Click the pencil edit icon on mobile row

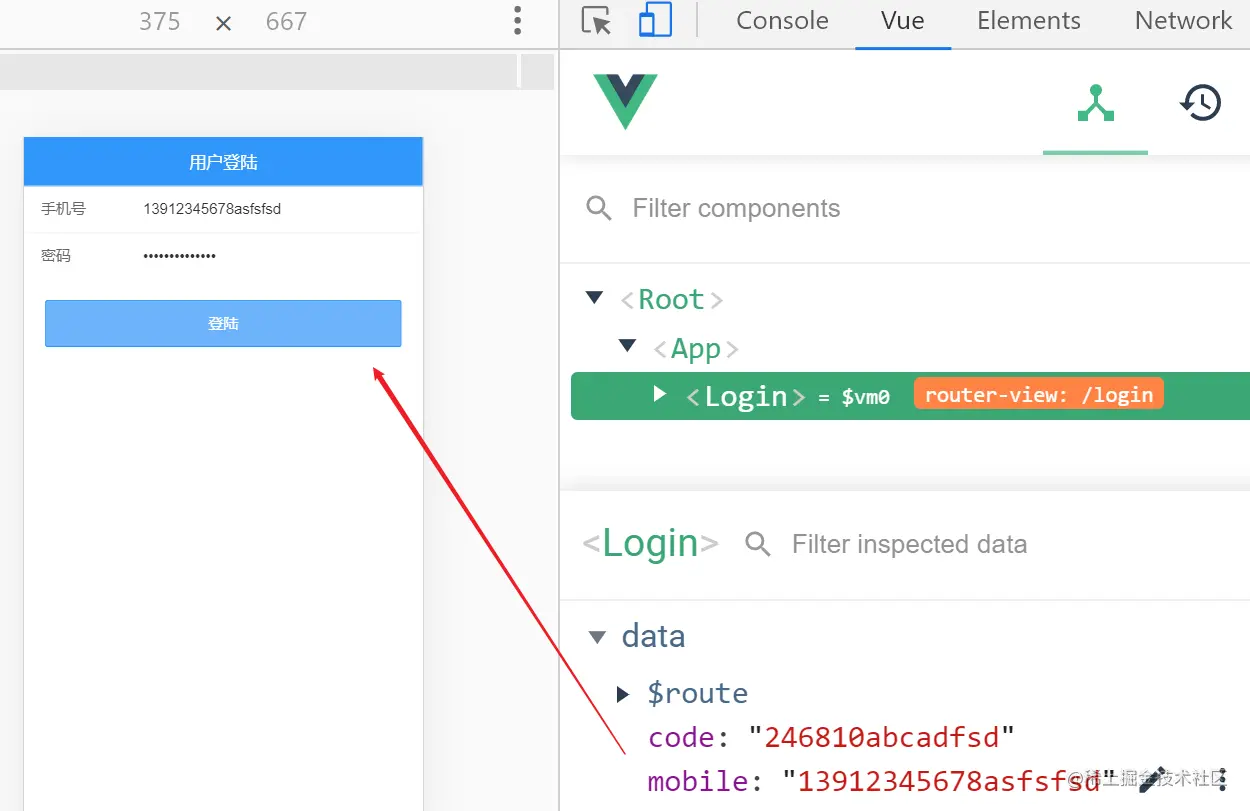point(1153,779)
